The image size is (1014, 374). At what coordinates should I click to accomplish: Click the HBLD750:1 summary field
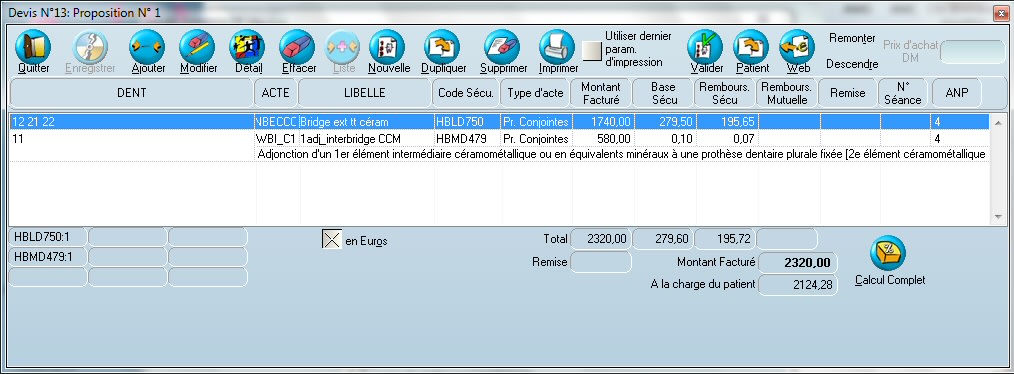(x=47, y=237)
